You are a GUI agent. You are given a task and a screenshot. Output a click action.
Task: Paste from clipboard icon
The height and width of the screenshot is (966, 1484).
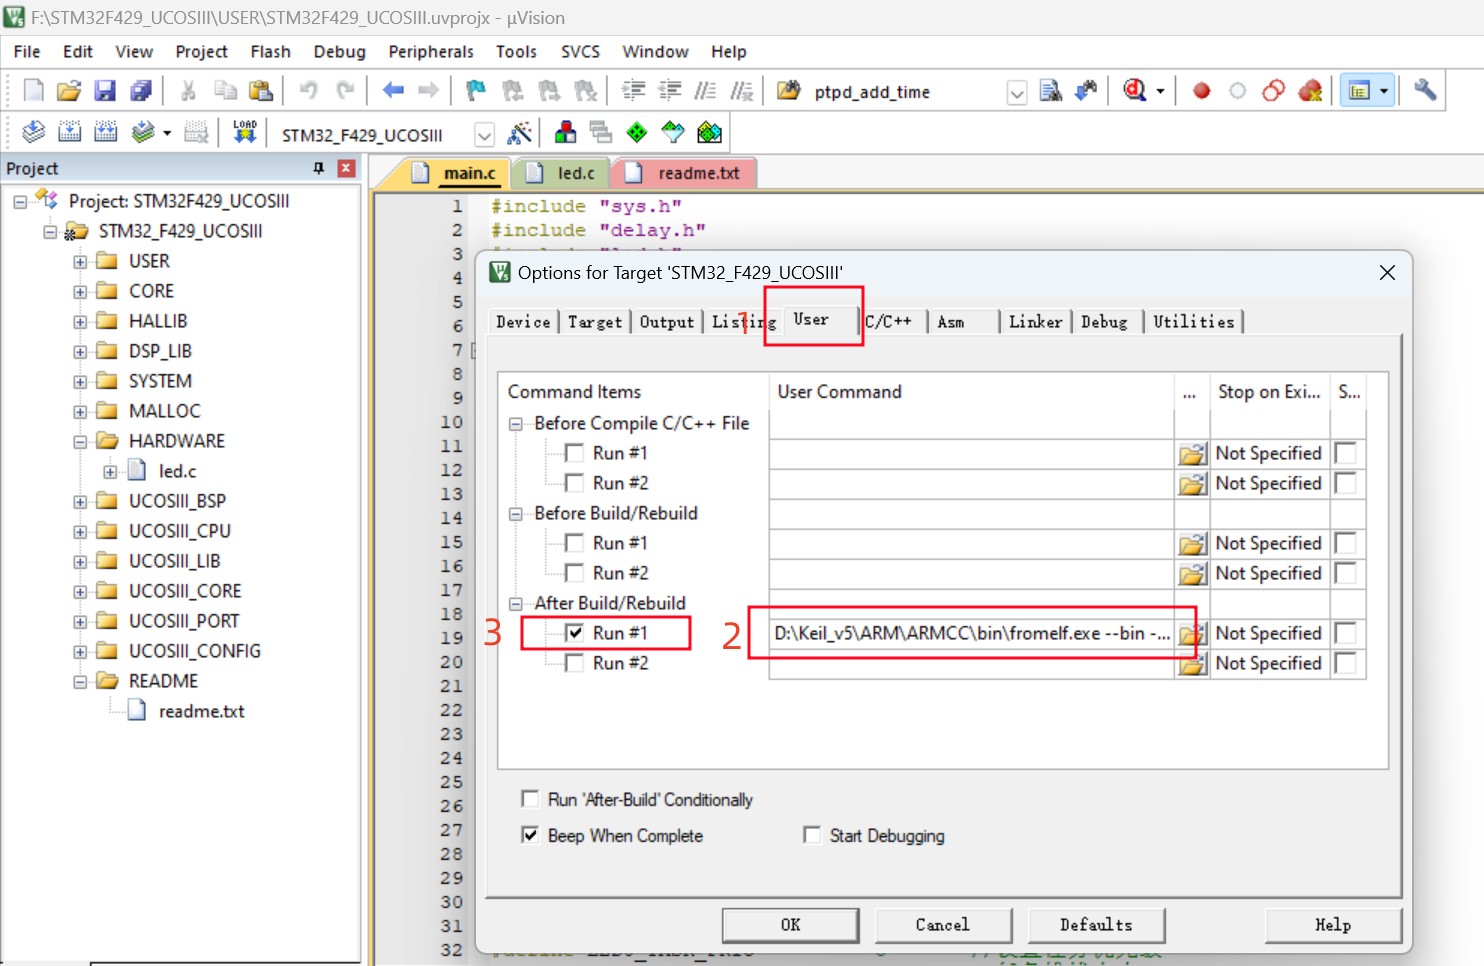tap(261, 91)
